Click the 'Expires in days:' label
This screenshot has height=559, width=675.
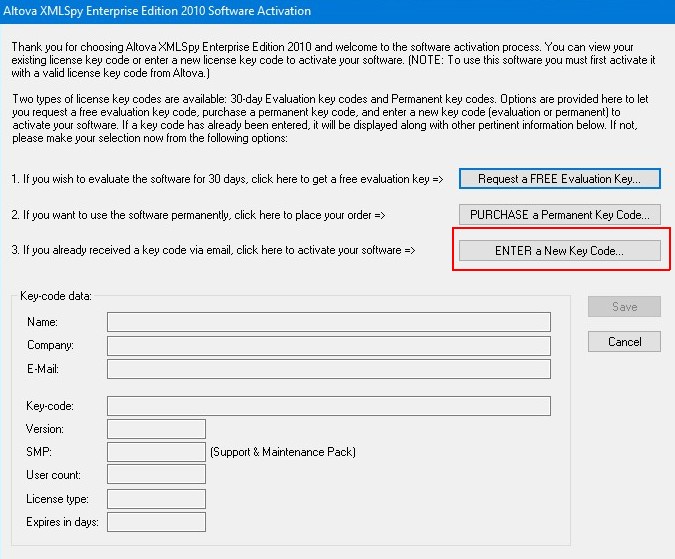62,522
